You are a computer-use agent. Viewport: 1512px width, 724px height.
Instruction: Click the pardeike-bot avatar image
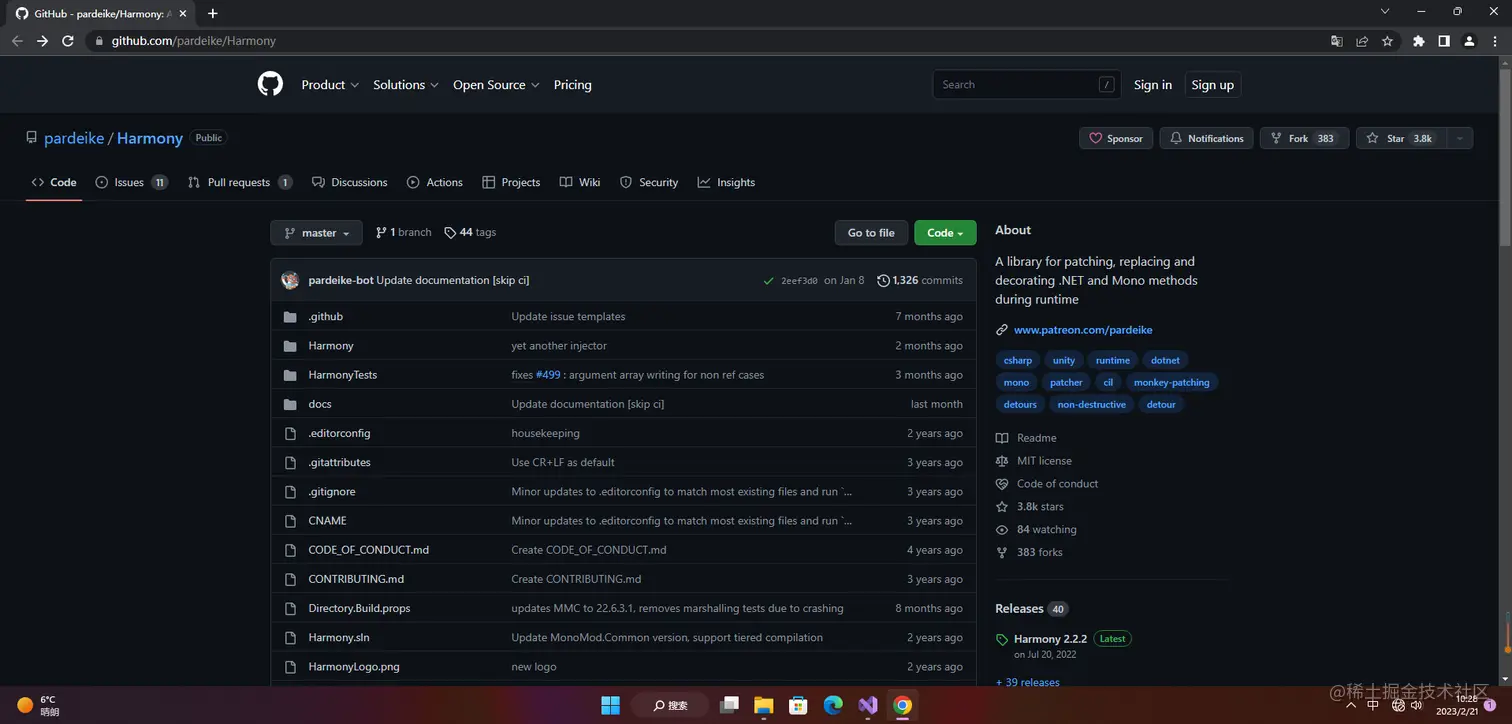pos(290,280)
